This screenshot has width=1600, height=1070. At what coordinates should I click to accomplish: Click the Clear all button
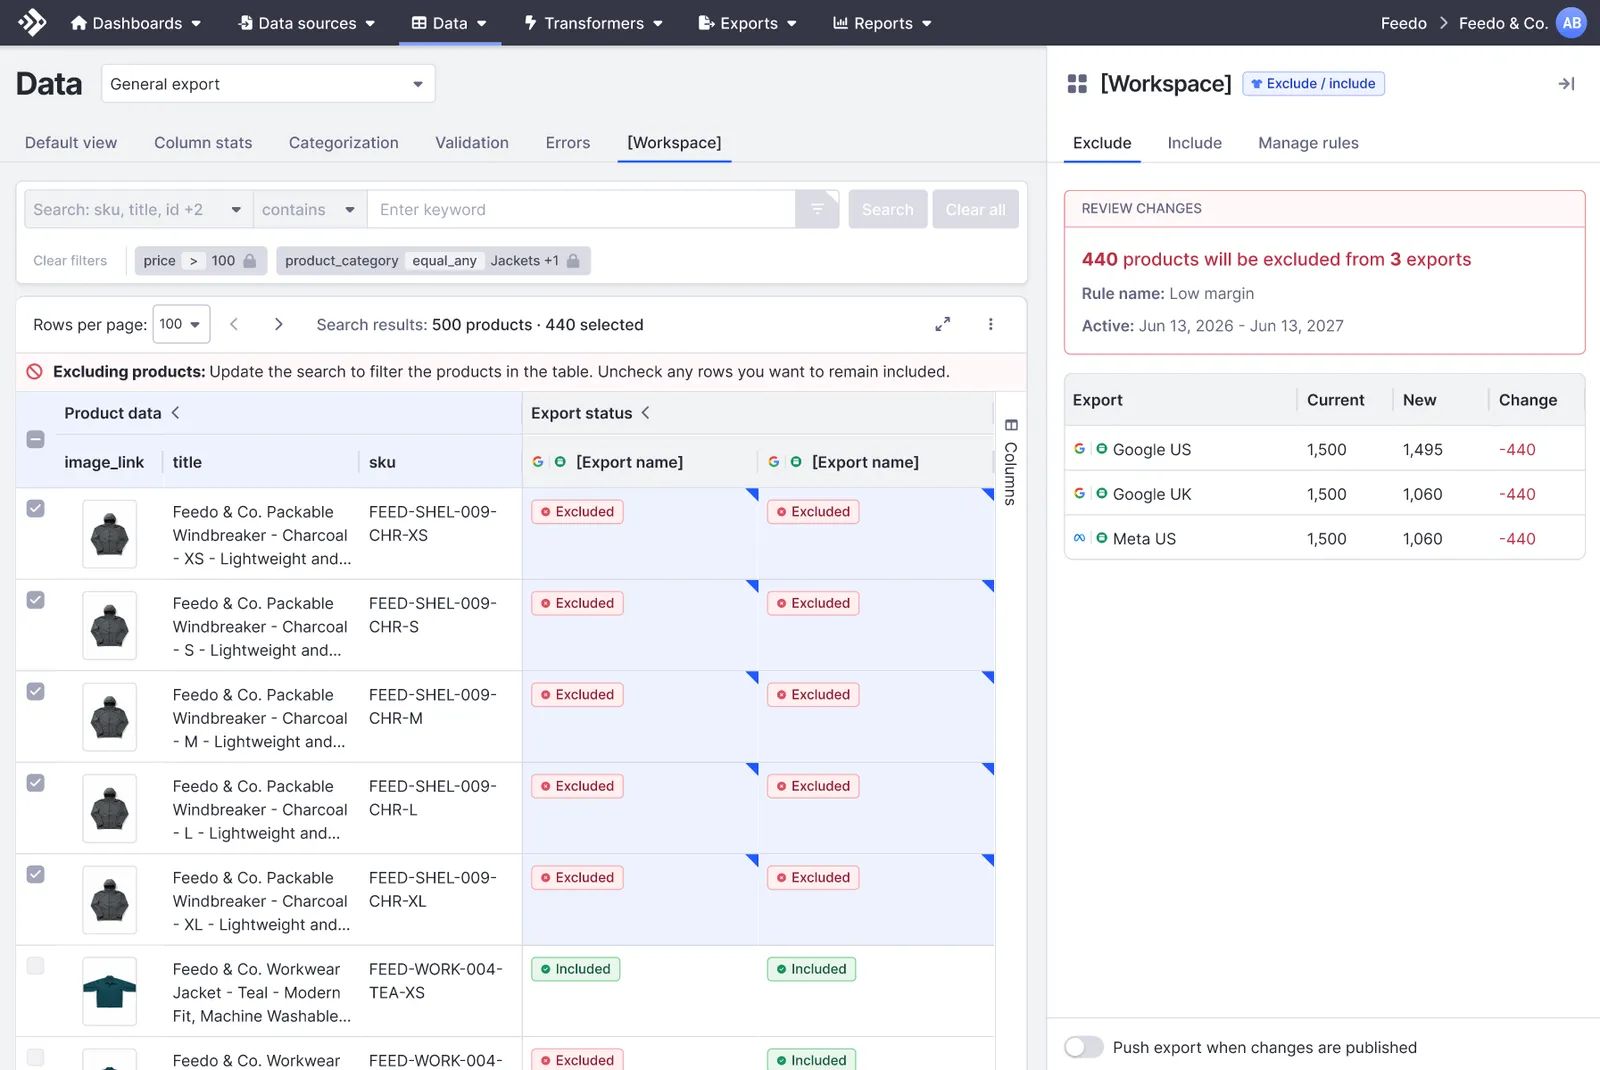[x=975, y=209]
